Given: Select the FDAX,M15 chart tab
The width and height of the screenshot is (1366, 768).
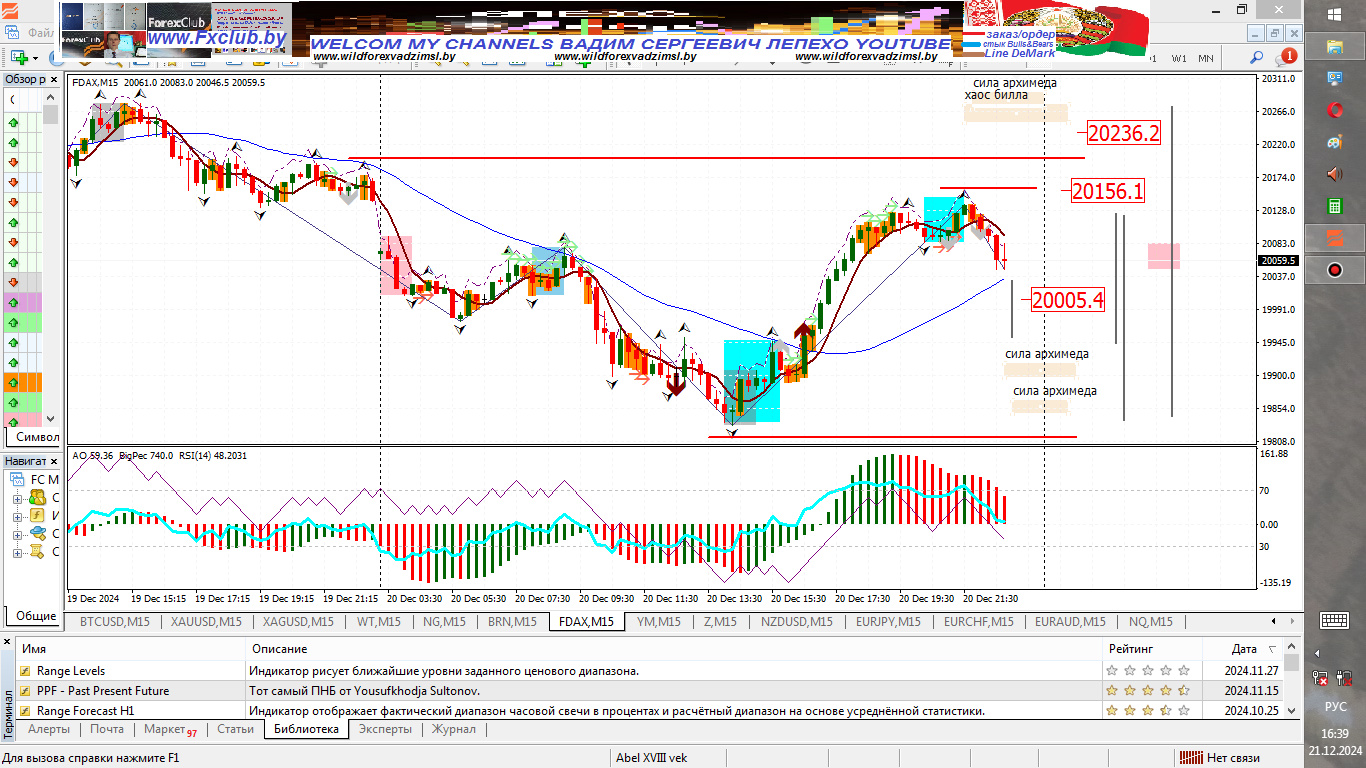Looking at the screenshot, I should click(x=587, y=622).
